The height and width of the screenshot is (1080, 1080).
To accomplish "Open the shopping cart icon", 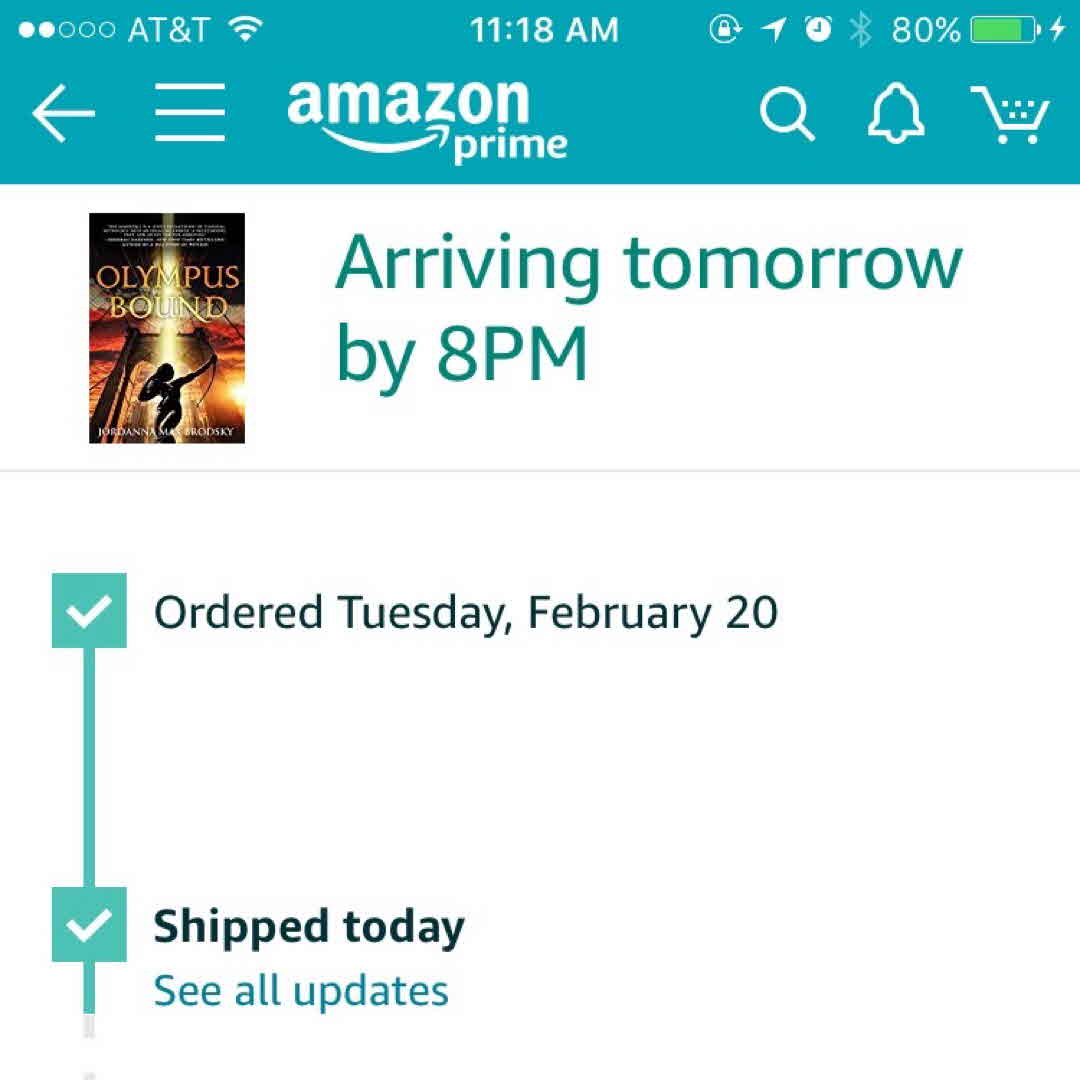I will pyautogui.click(x=1010, y=114).
